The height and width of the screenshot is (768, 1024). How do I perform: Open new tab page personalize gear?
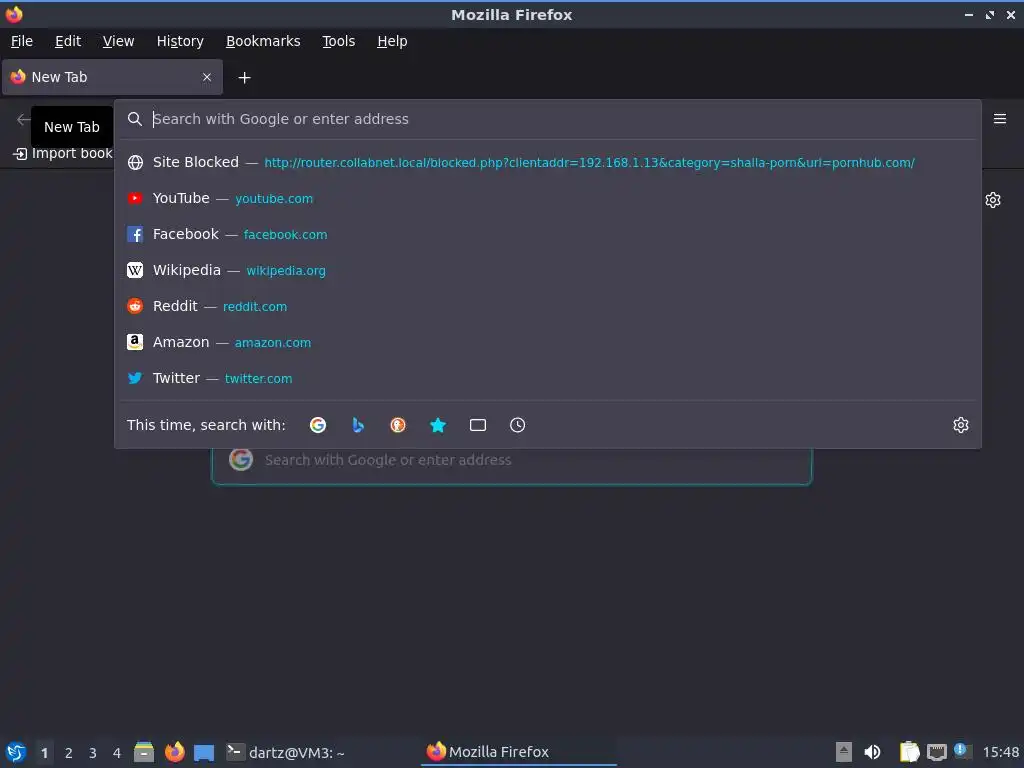pyautogui.click(x=993, y=200)
